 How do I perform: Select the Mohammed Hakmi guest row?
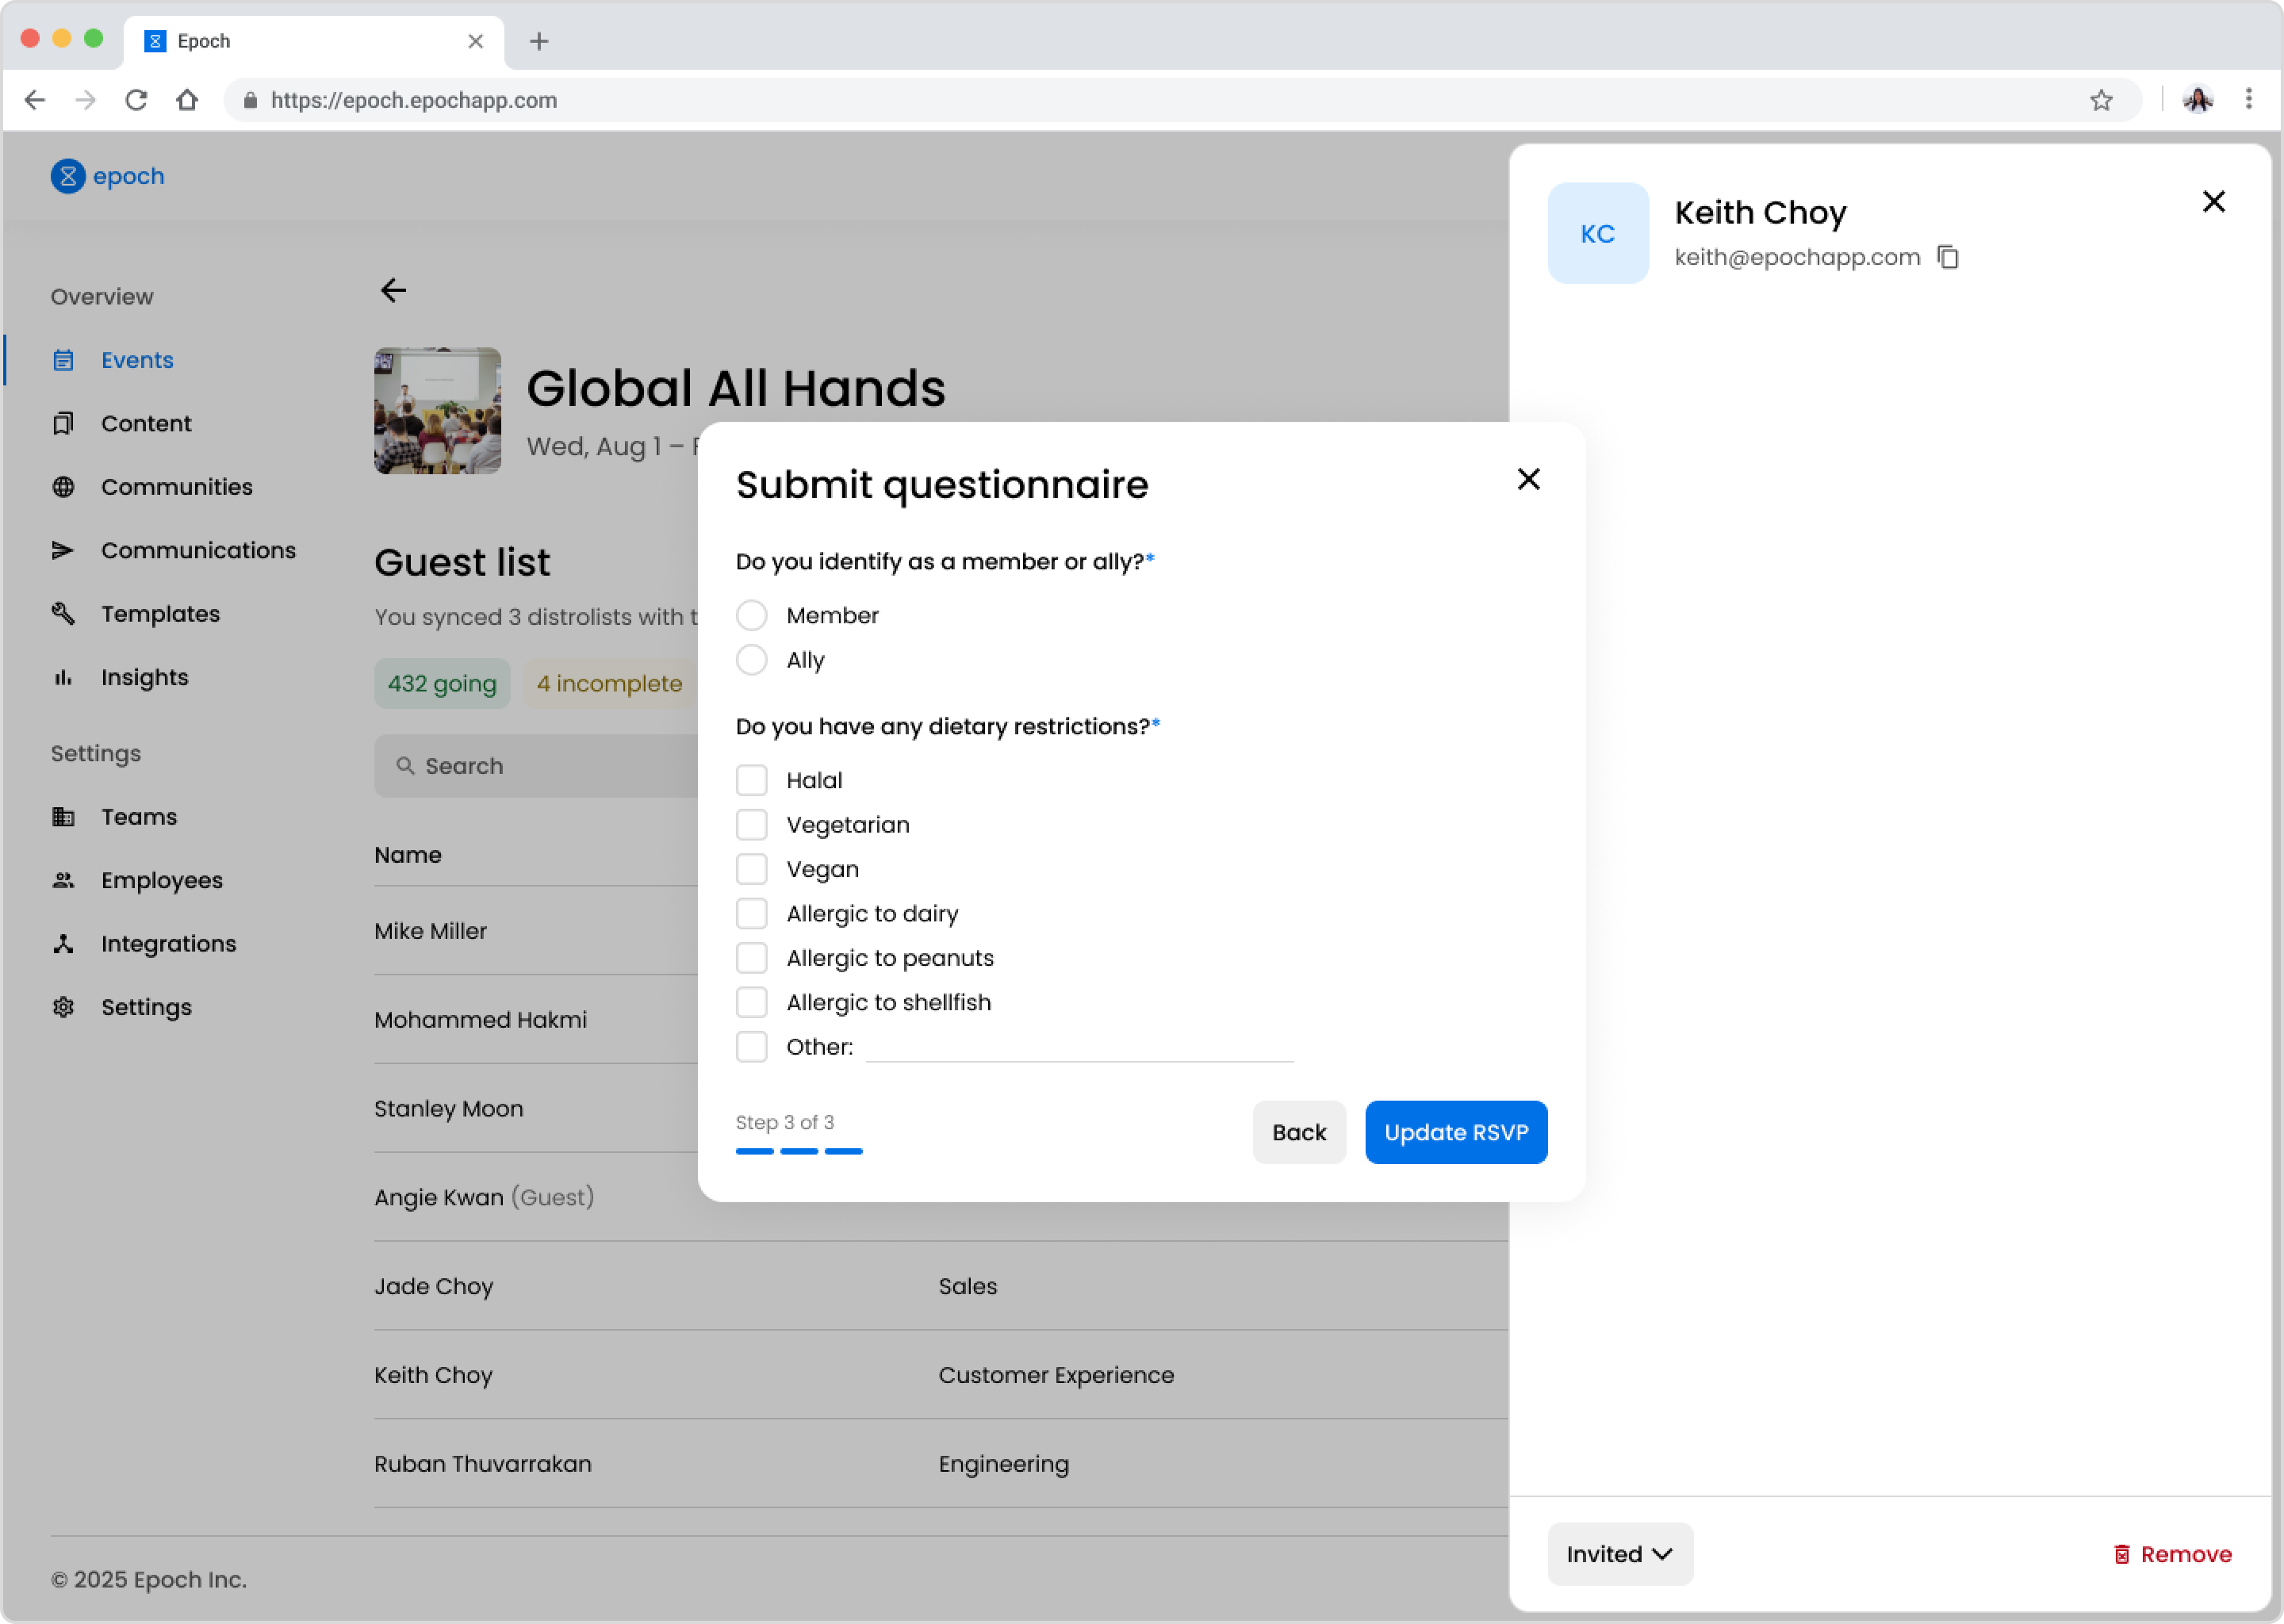[x=536, y=1020]
